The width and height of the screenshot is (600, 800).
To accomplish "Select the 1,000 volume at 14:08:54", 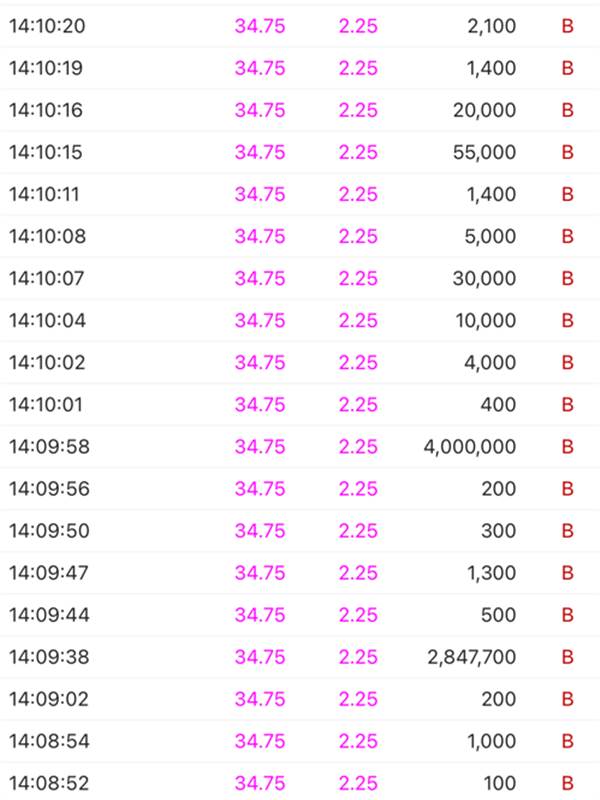I will pyautogui.click(x=491, y=741).
